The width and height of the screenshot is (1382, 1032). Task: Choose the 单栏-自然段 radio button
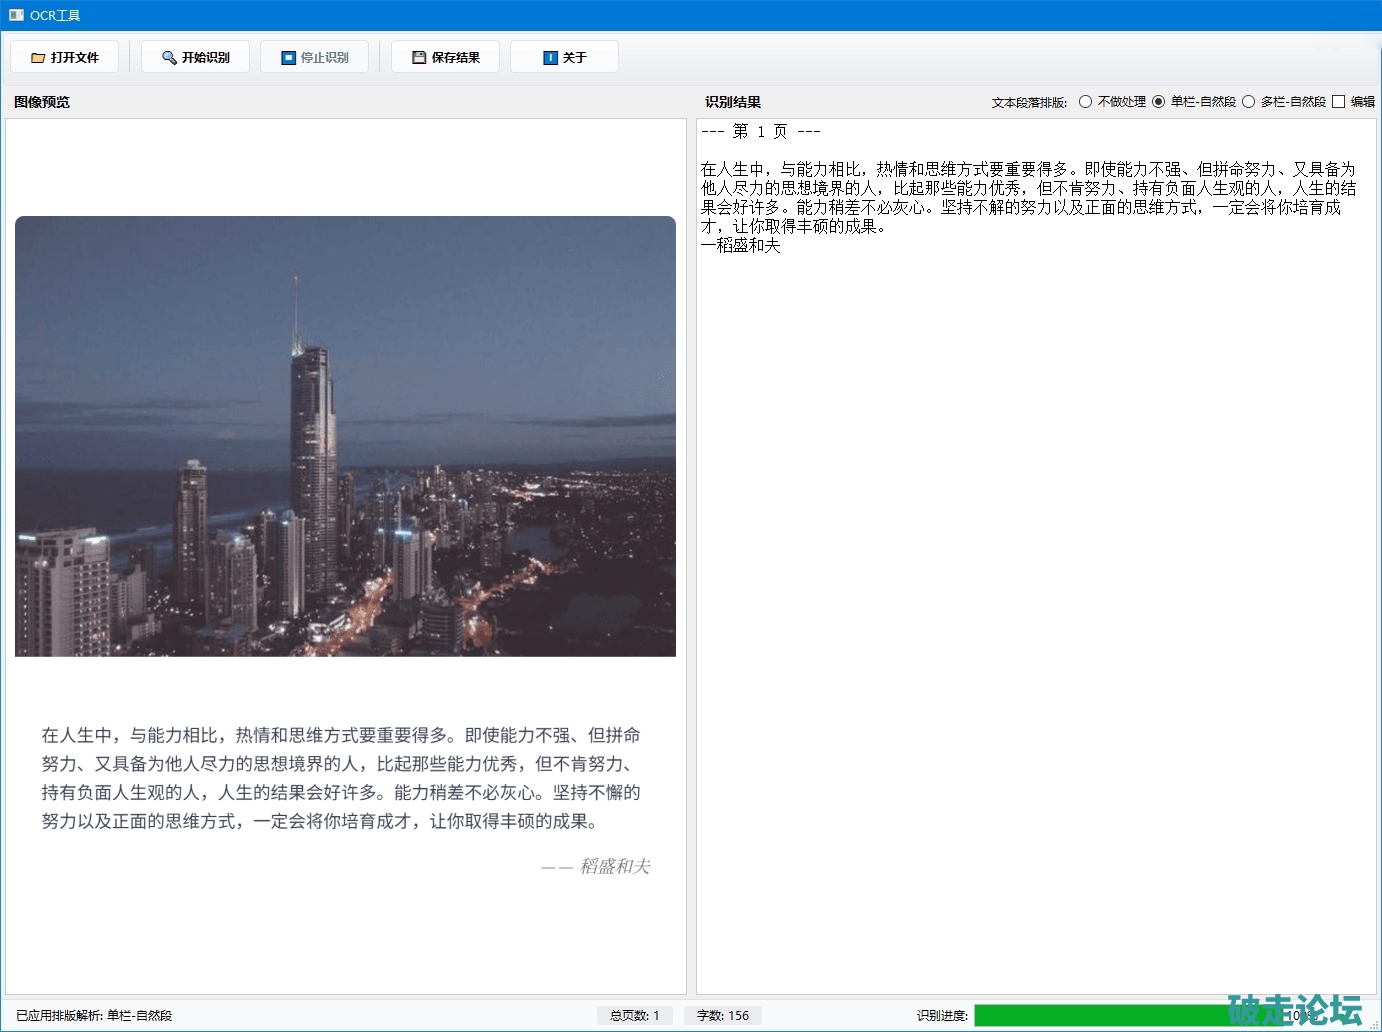coord(1158,102)
